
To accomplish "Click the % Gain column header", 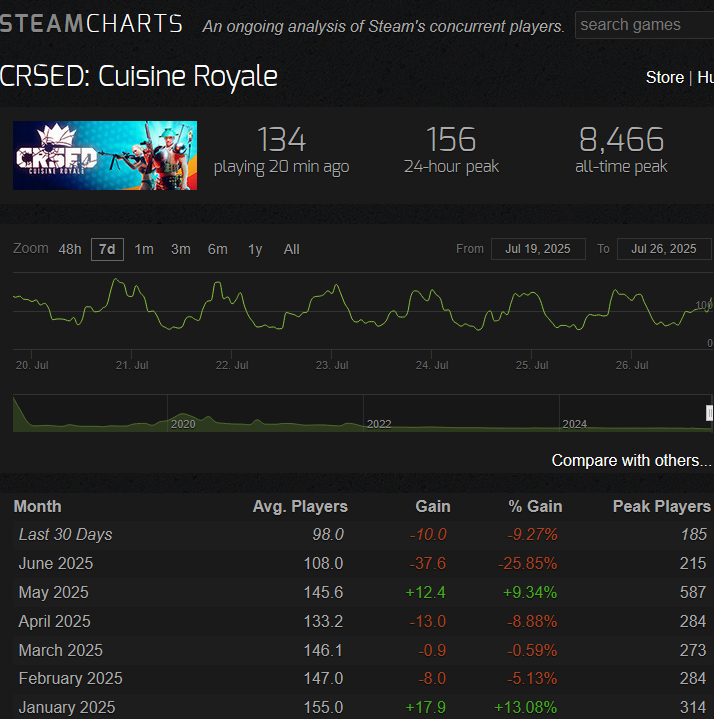I will pyautogui.click(x=535, y=507).
